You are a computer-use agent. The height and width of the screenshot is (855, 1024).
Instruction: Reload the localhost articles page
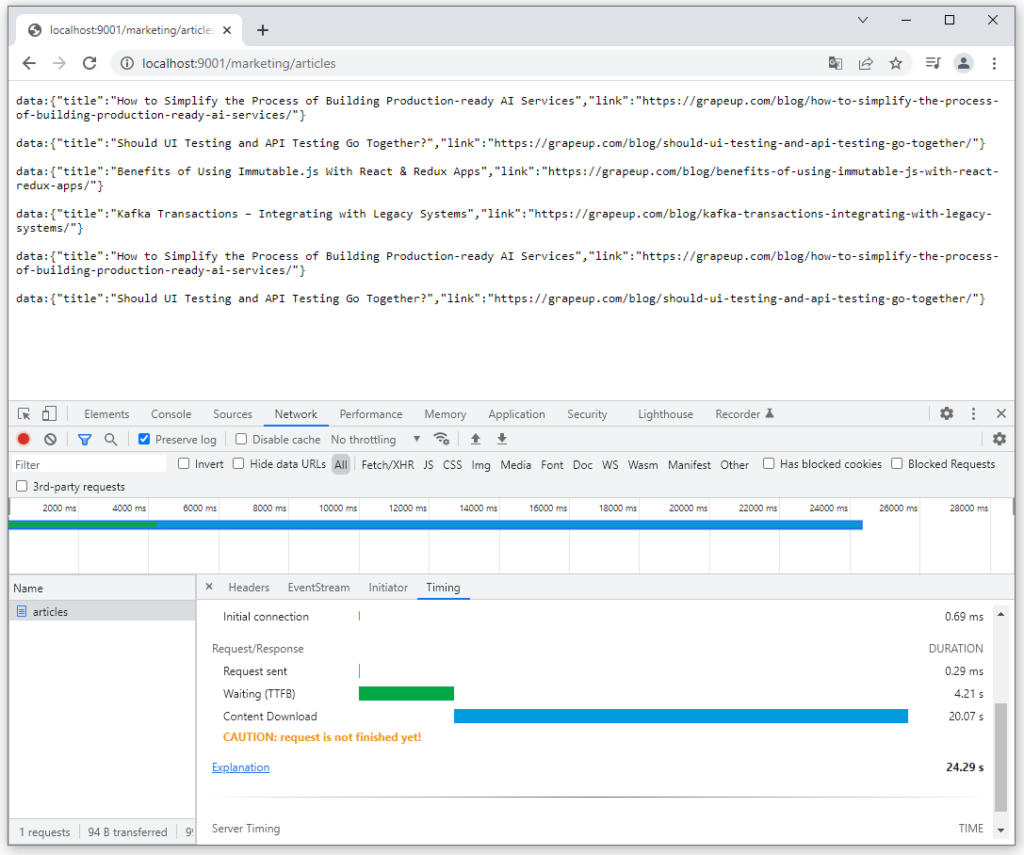89,63
